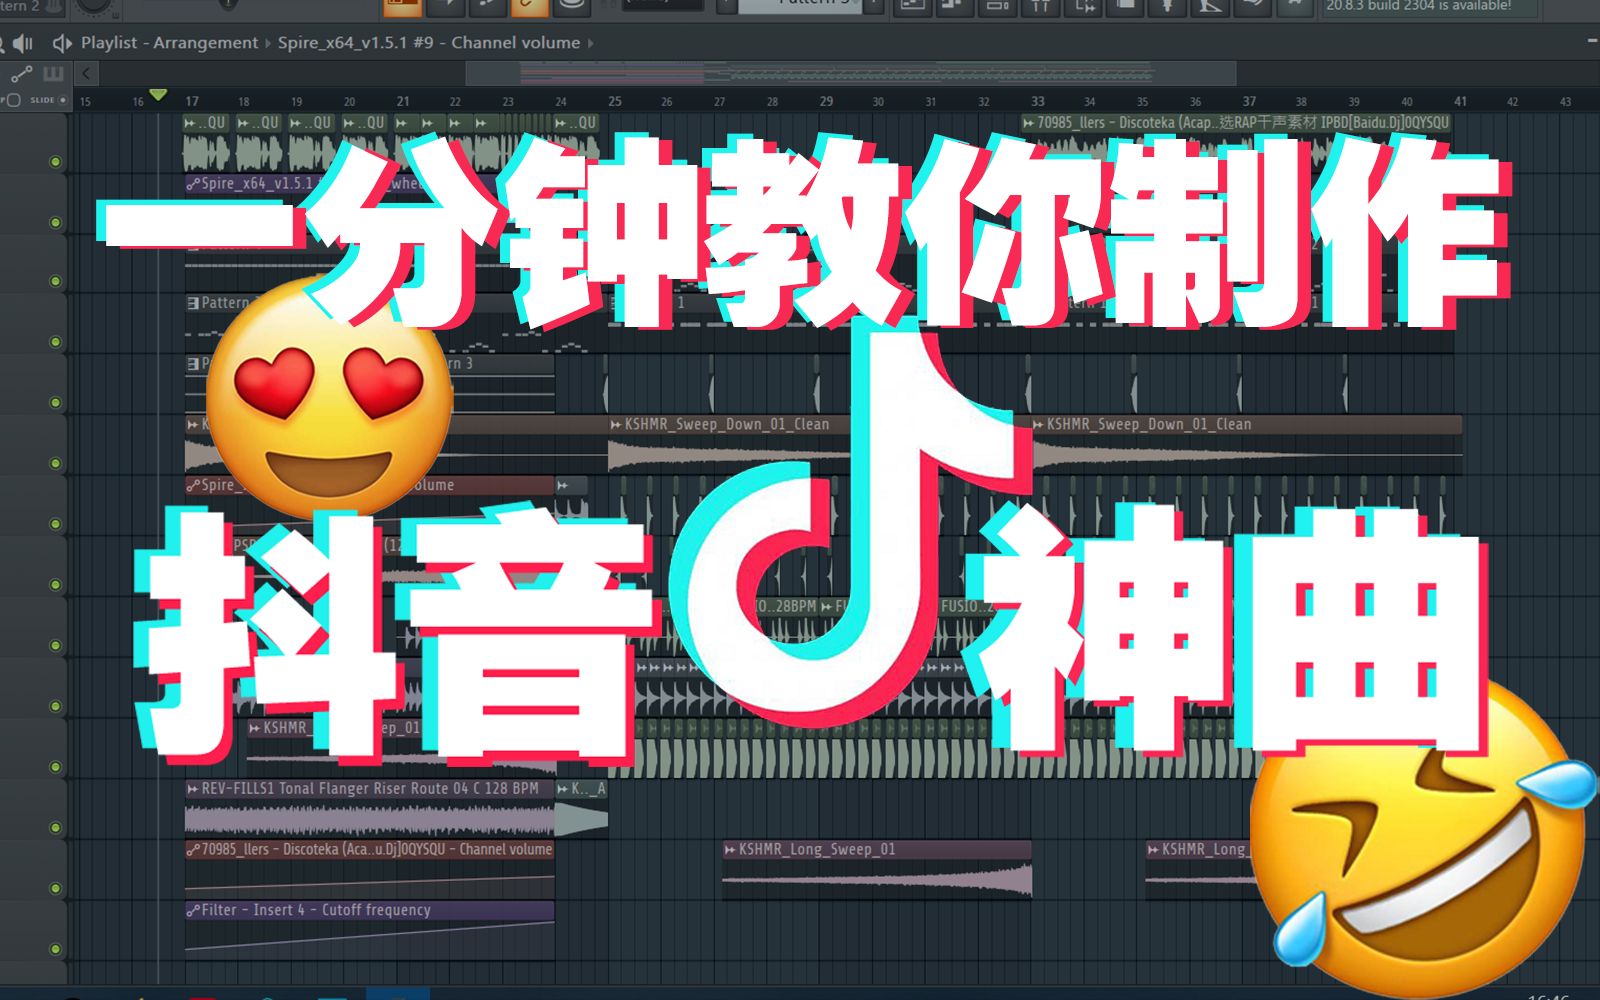Select the KSHMR_Long_Sweep_01 audio clip
Image resolution: width=1600 pixels, height=1000 pixels.
(x=877, y=870)
